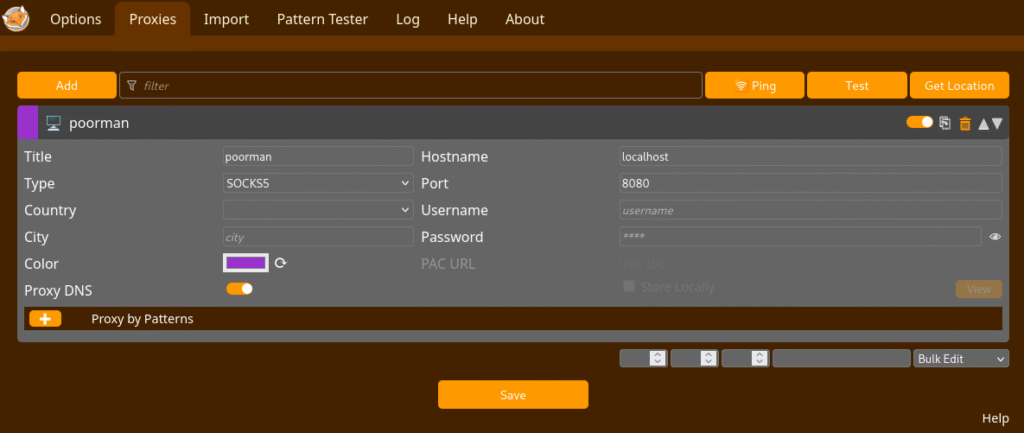Click the Get Location button
Viewport: 1024px width, 433px height.
point(959,86)
